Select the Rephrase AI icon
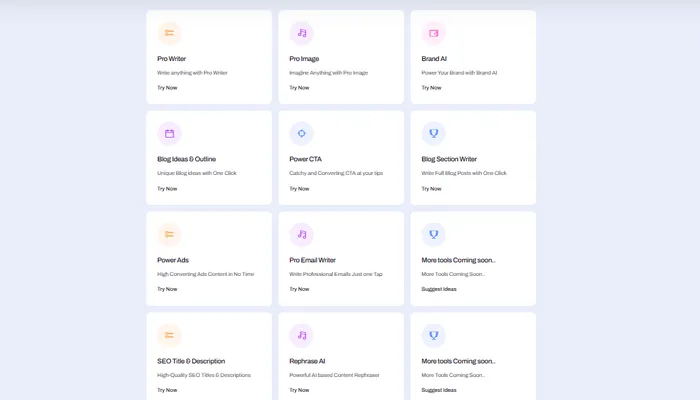Viewport: 700px width, 400px height. [301, 335]
